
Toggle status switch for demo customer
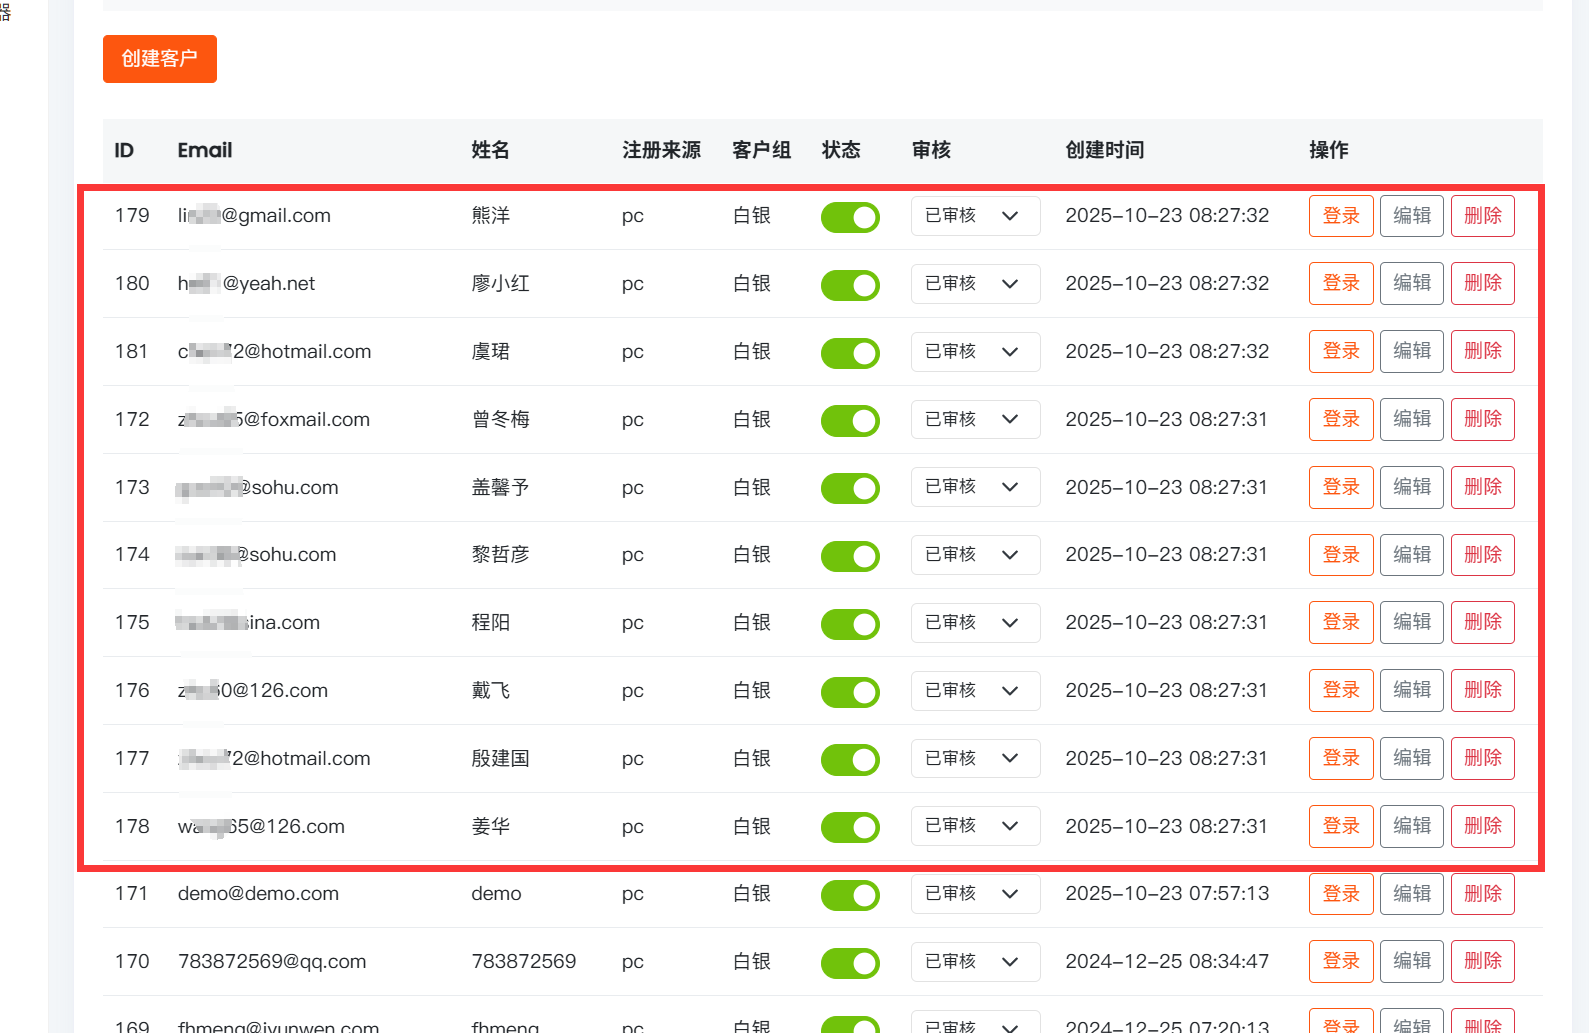[x=850, y=895]
